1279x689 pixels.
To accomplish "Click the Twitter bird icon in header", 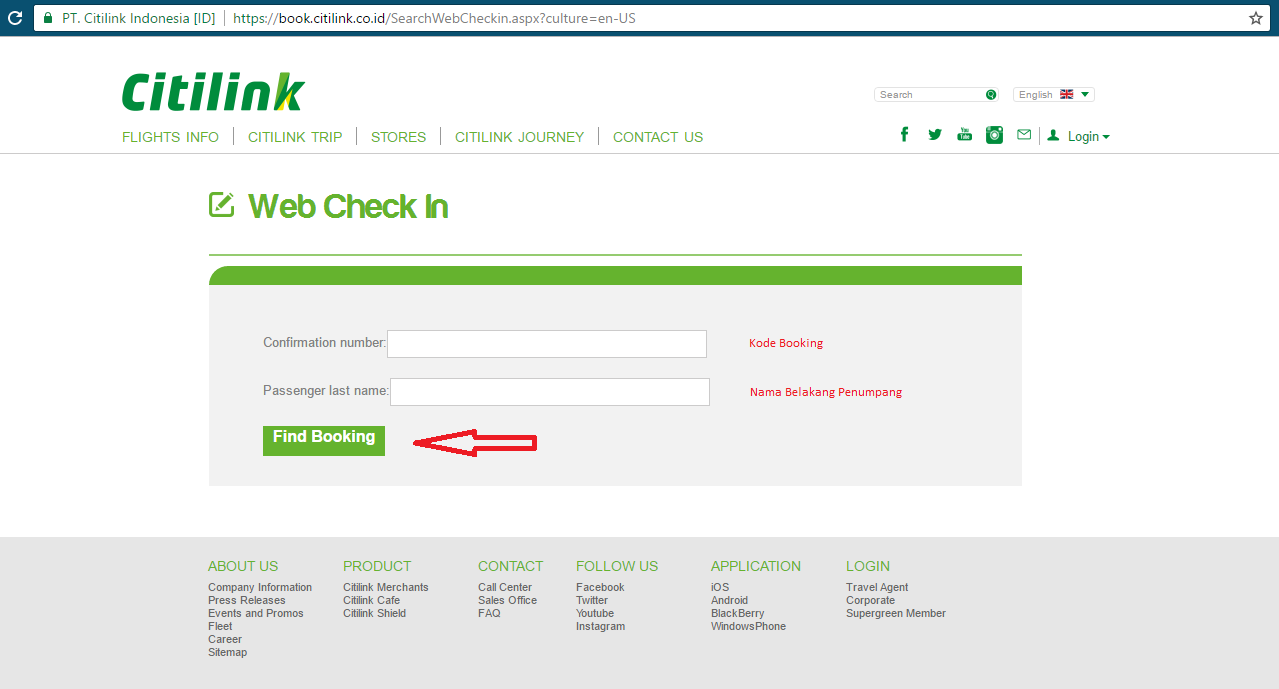I will pyautogui.click(x=934, y=133).
